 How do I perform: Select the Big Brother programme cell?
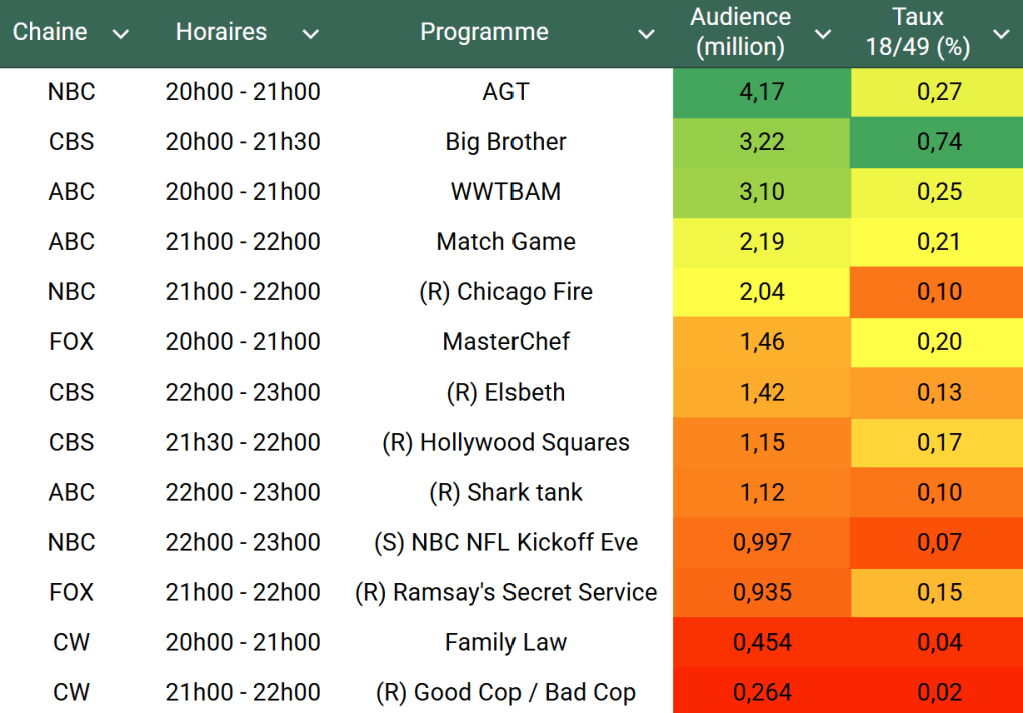point(506,142)
